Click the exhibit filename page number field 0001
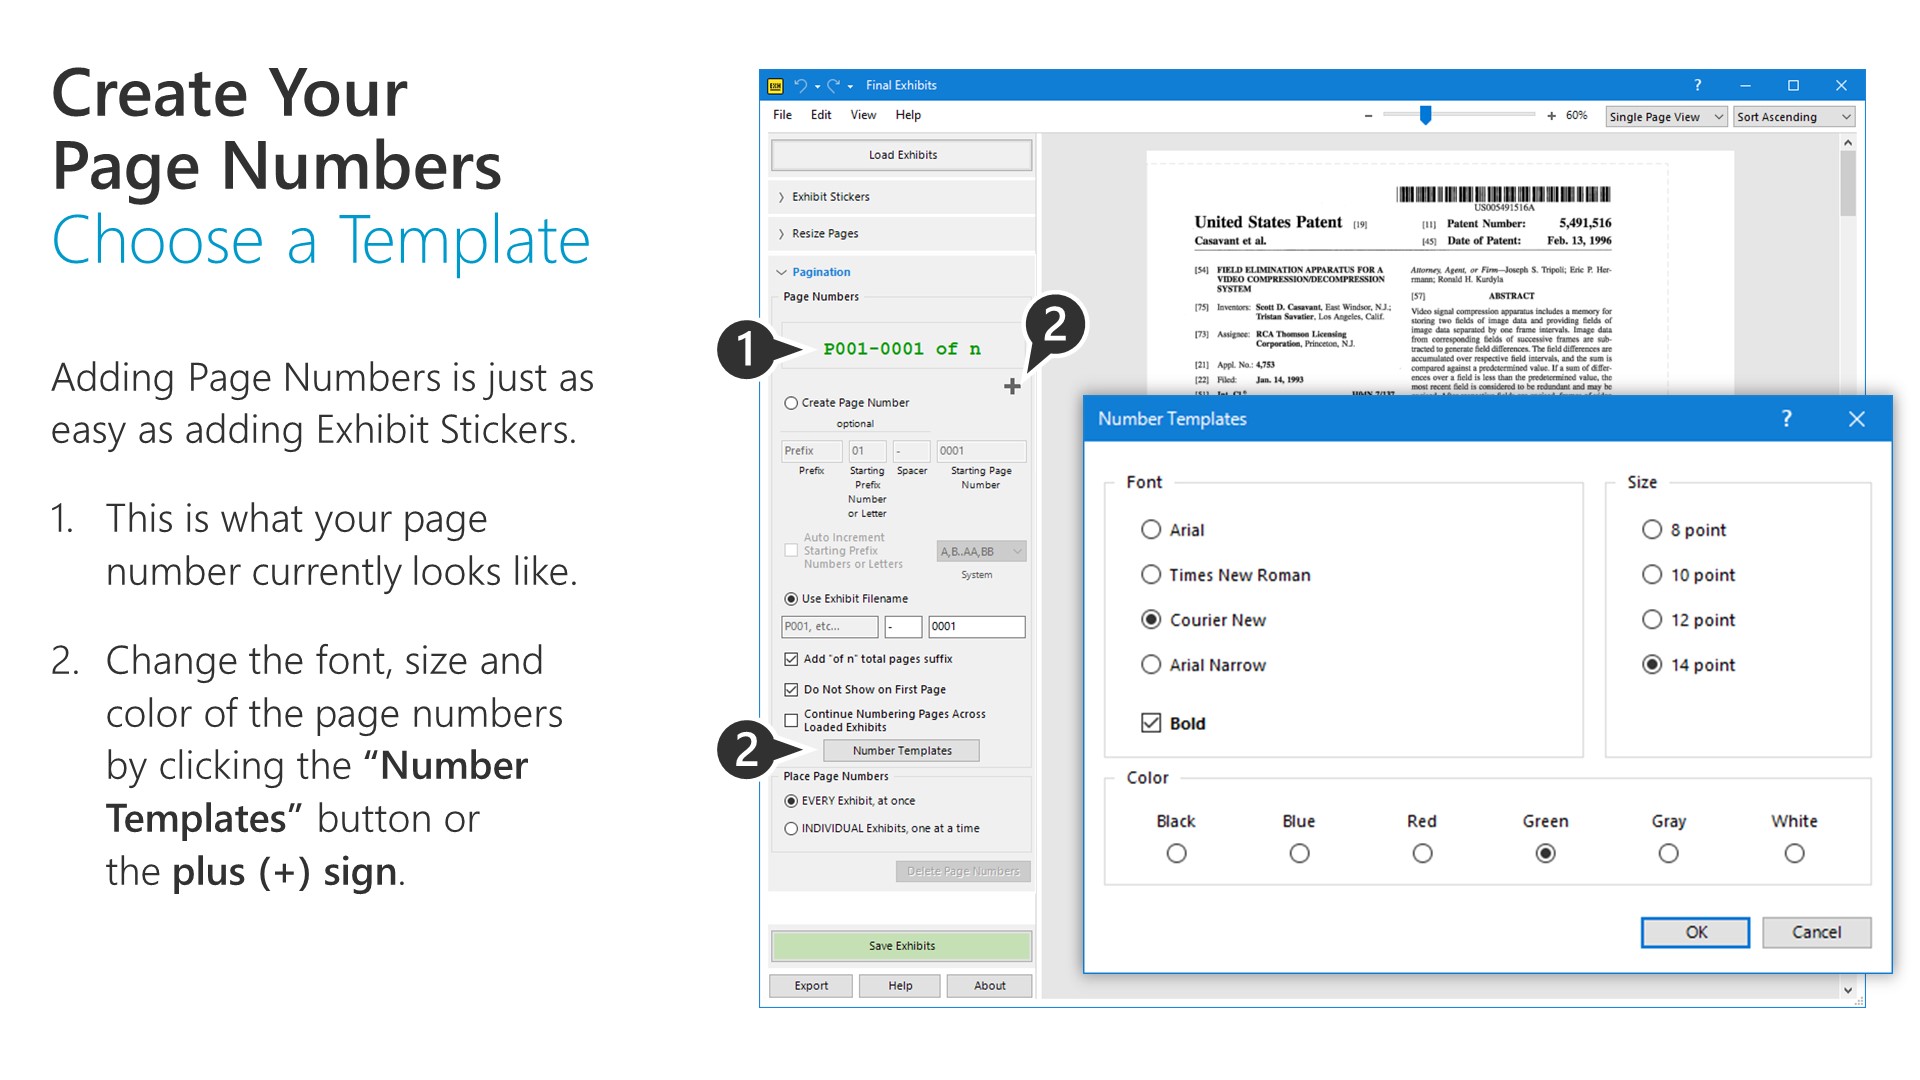The image size is (1920, 1080). [975, 627]
